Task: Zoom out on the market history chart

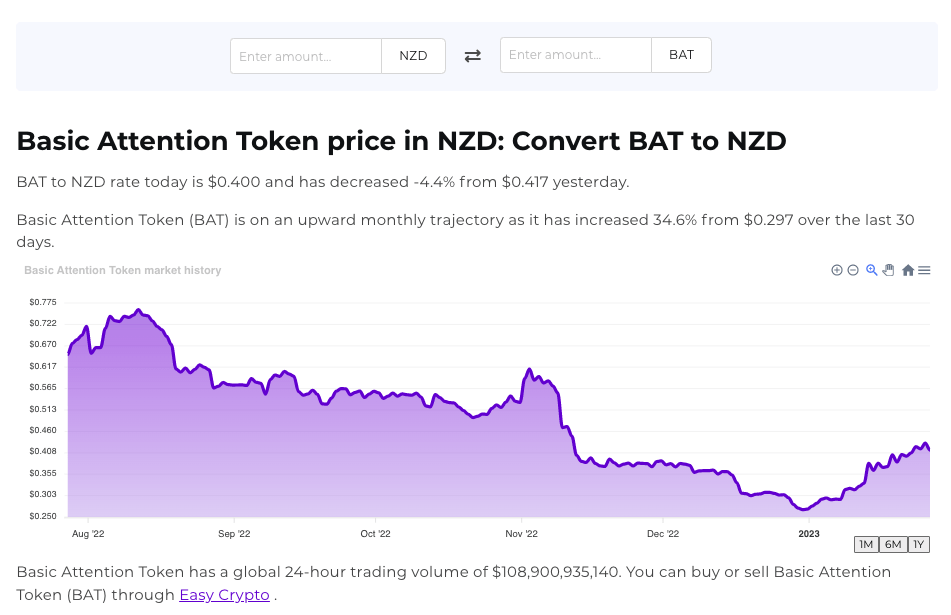Action: click(853, 270)
